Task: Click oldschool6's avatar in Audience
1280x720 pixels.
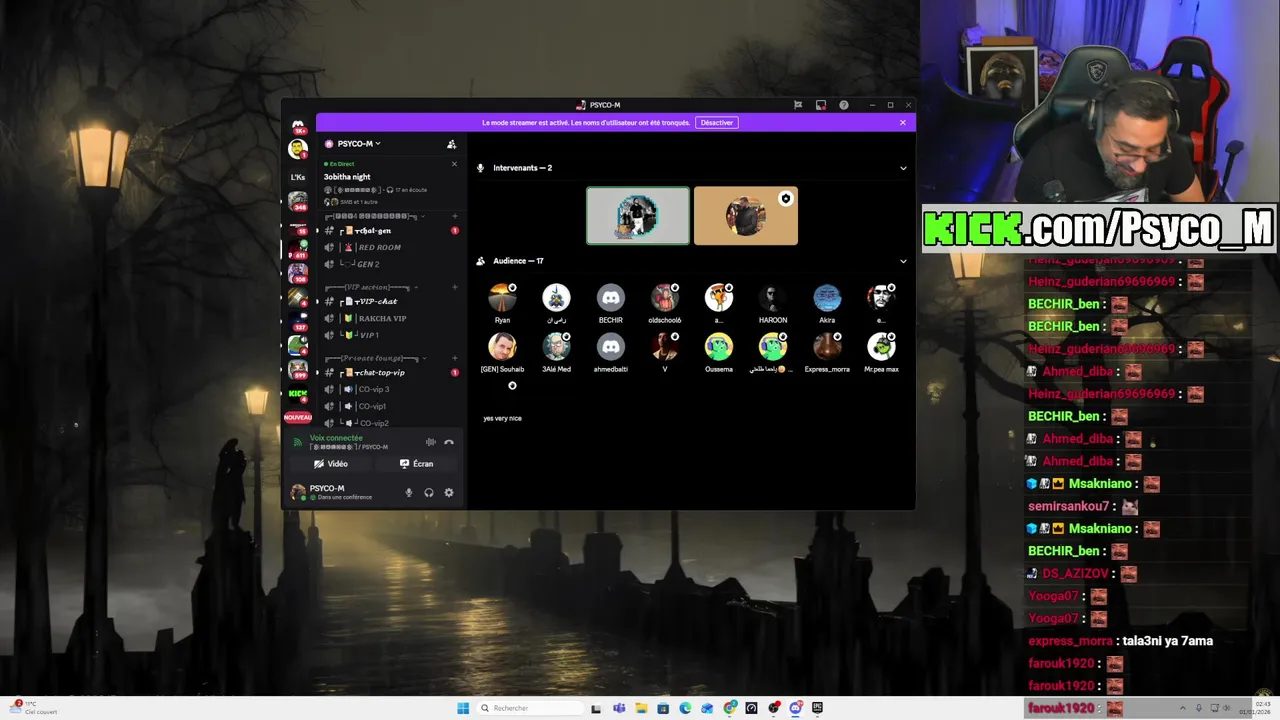Action: point(664,298)
